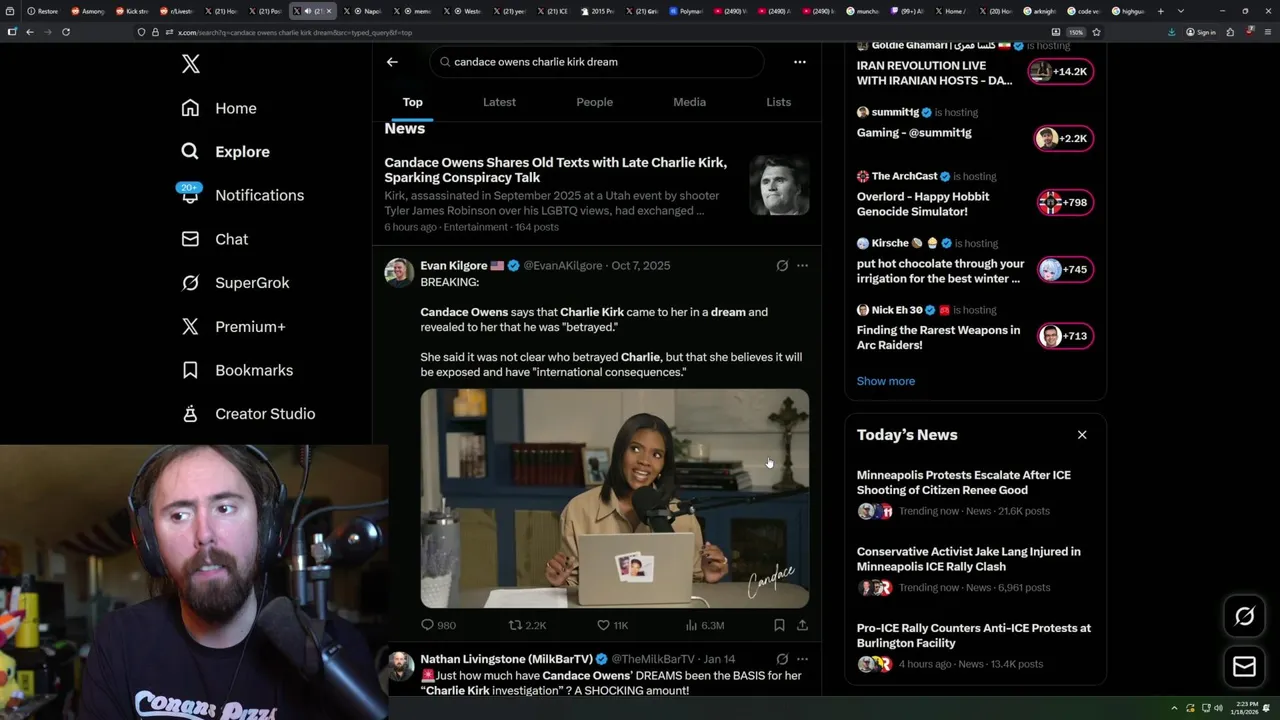Viewport: 1280px width, 720px height.
Task: Open Evan Kilgore's profile avatar
Action: pyautogui.click(x=399, y=272)
